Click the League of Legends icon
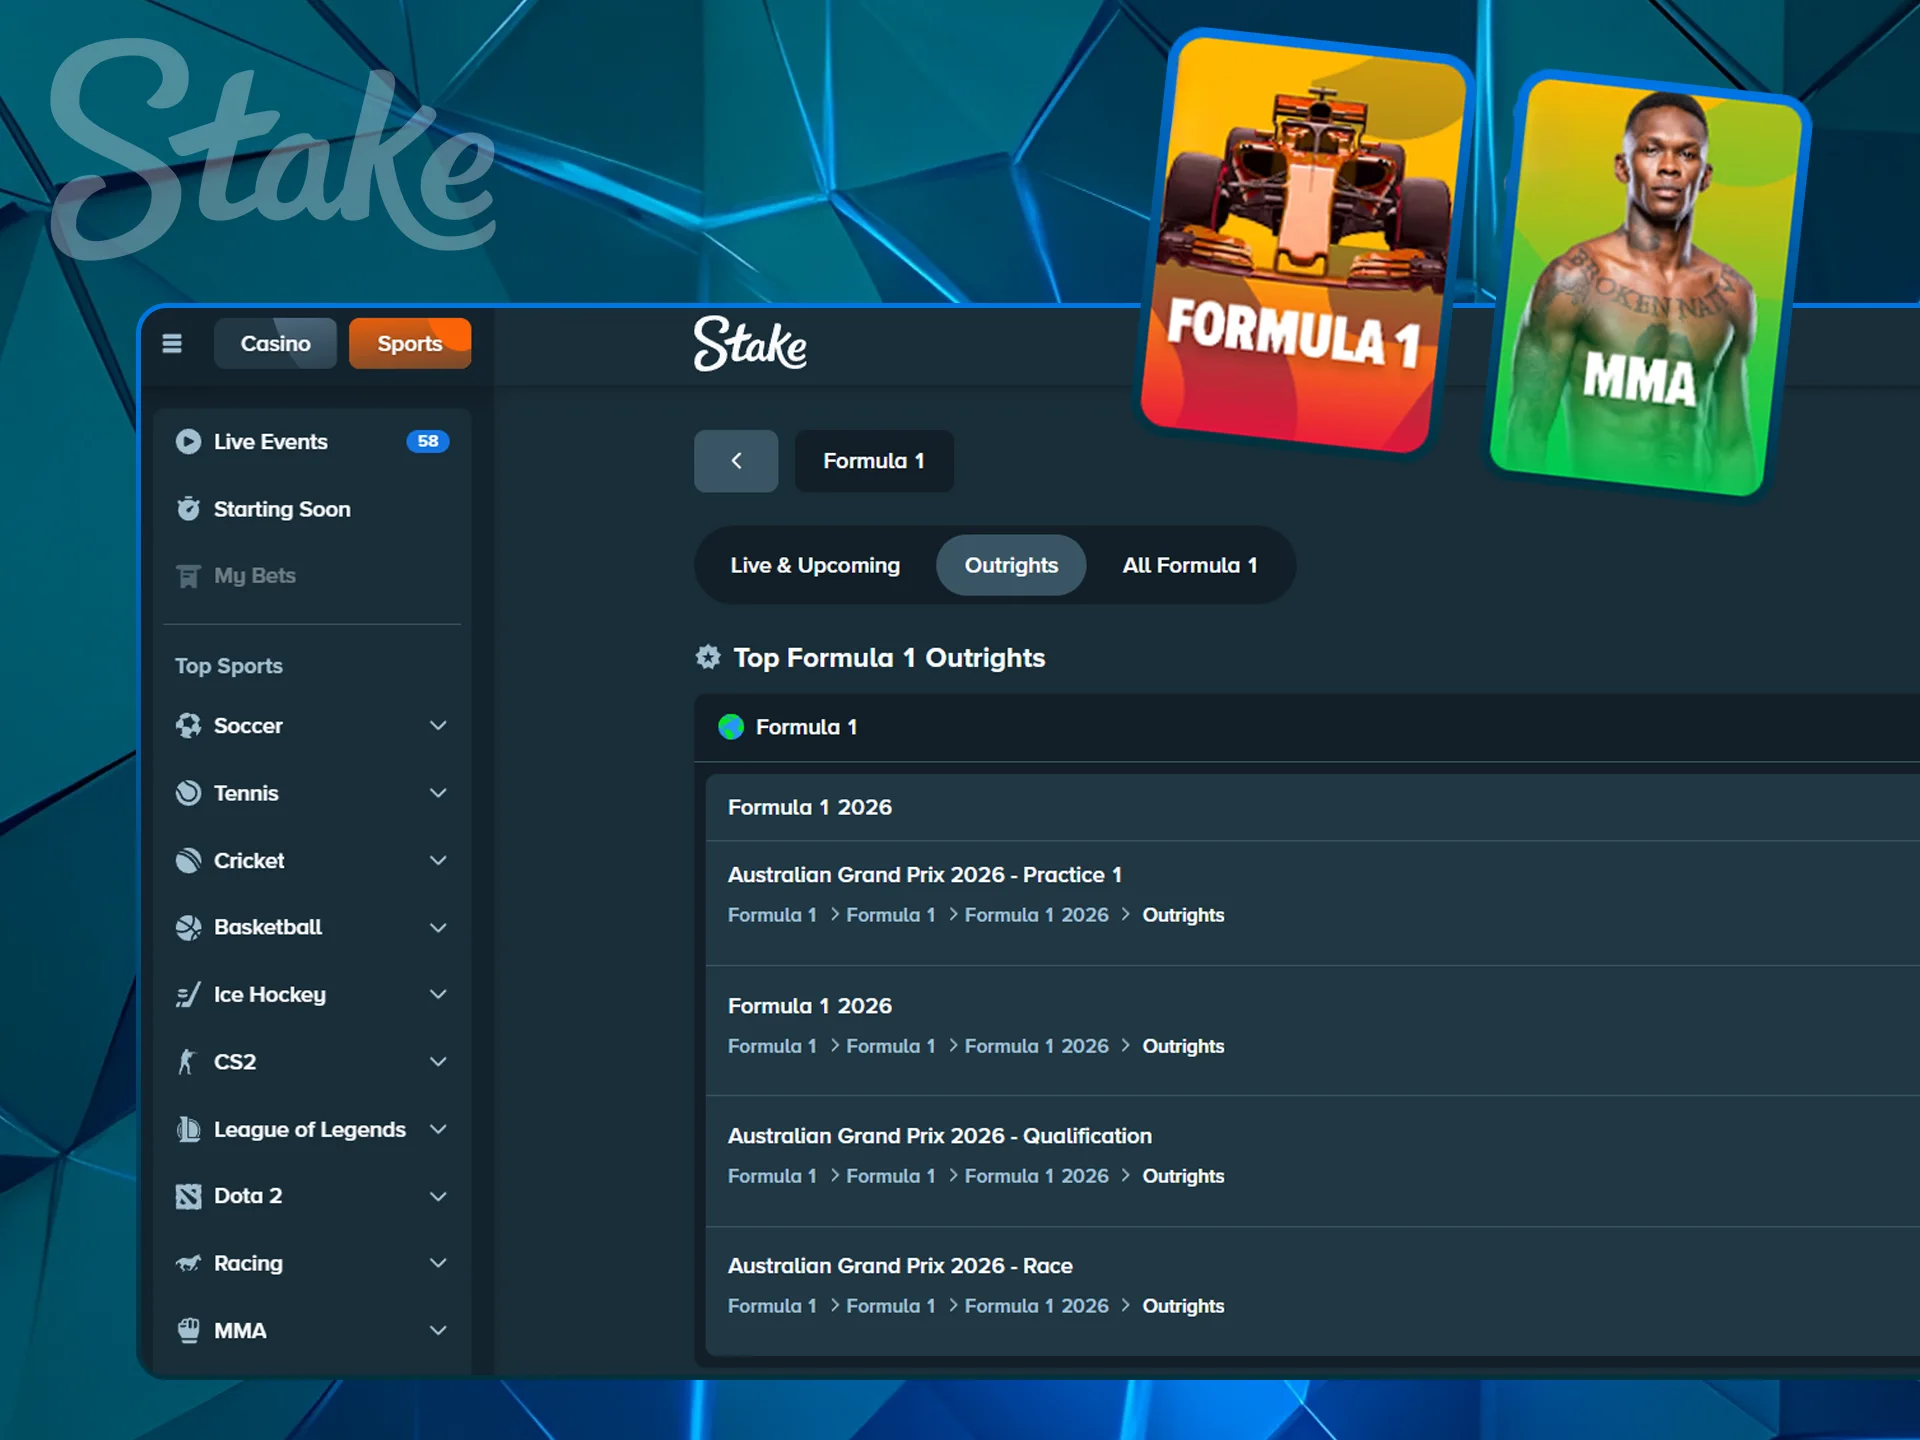Screen dimensions: 1920x1440 coord(188,1129)
